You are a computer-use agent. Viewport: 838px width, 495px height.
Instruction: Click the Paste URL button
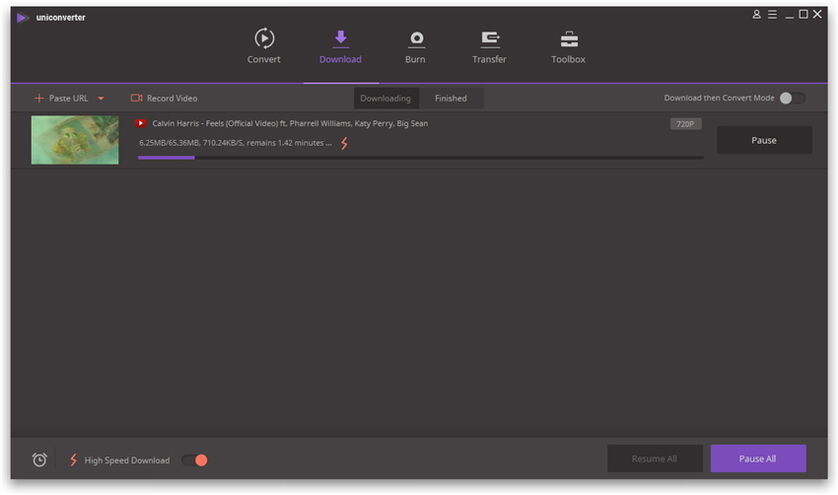(61, 98)
